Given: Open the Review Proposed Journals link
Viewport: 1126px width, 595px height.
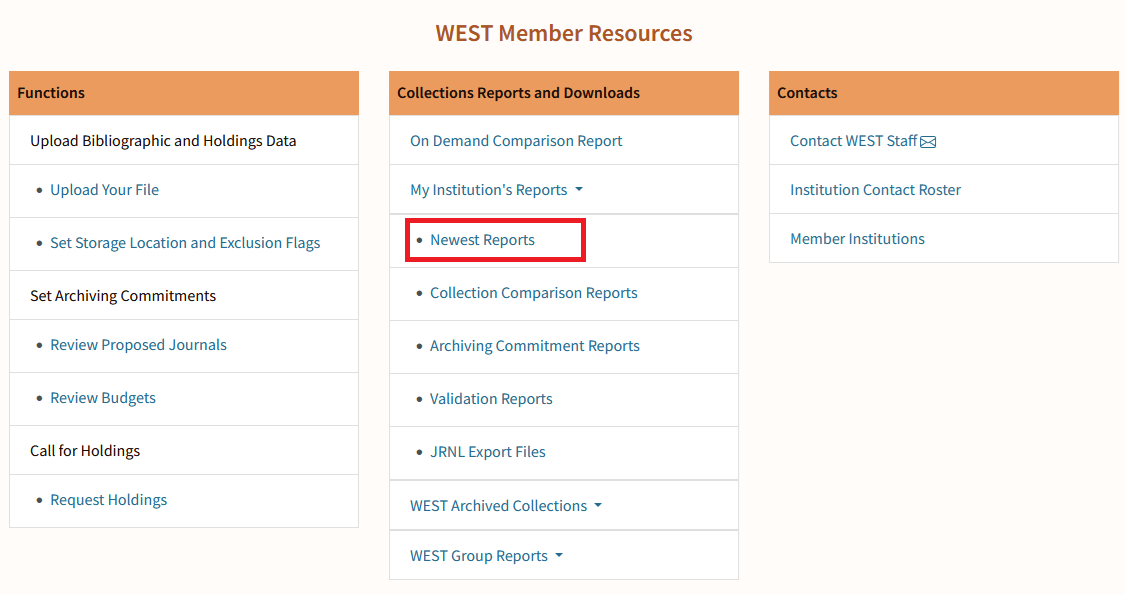Looking at the screenshot, I should [x=139, y=345].
